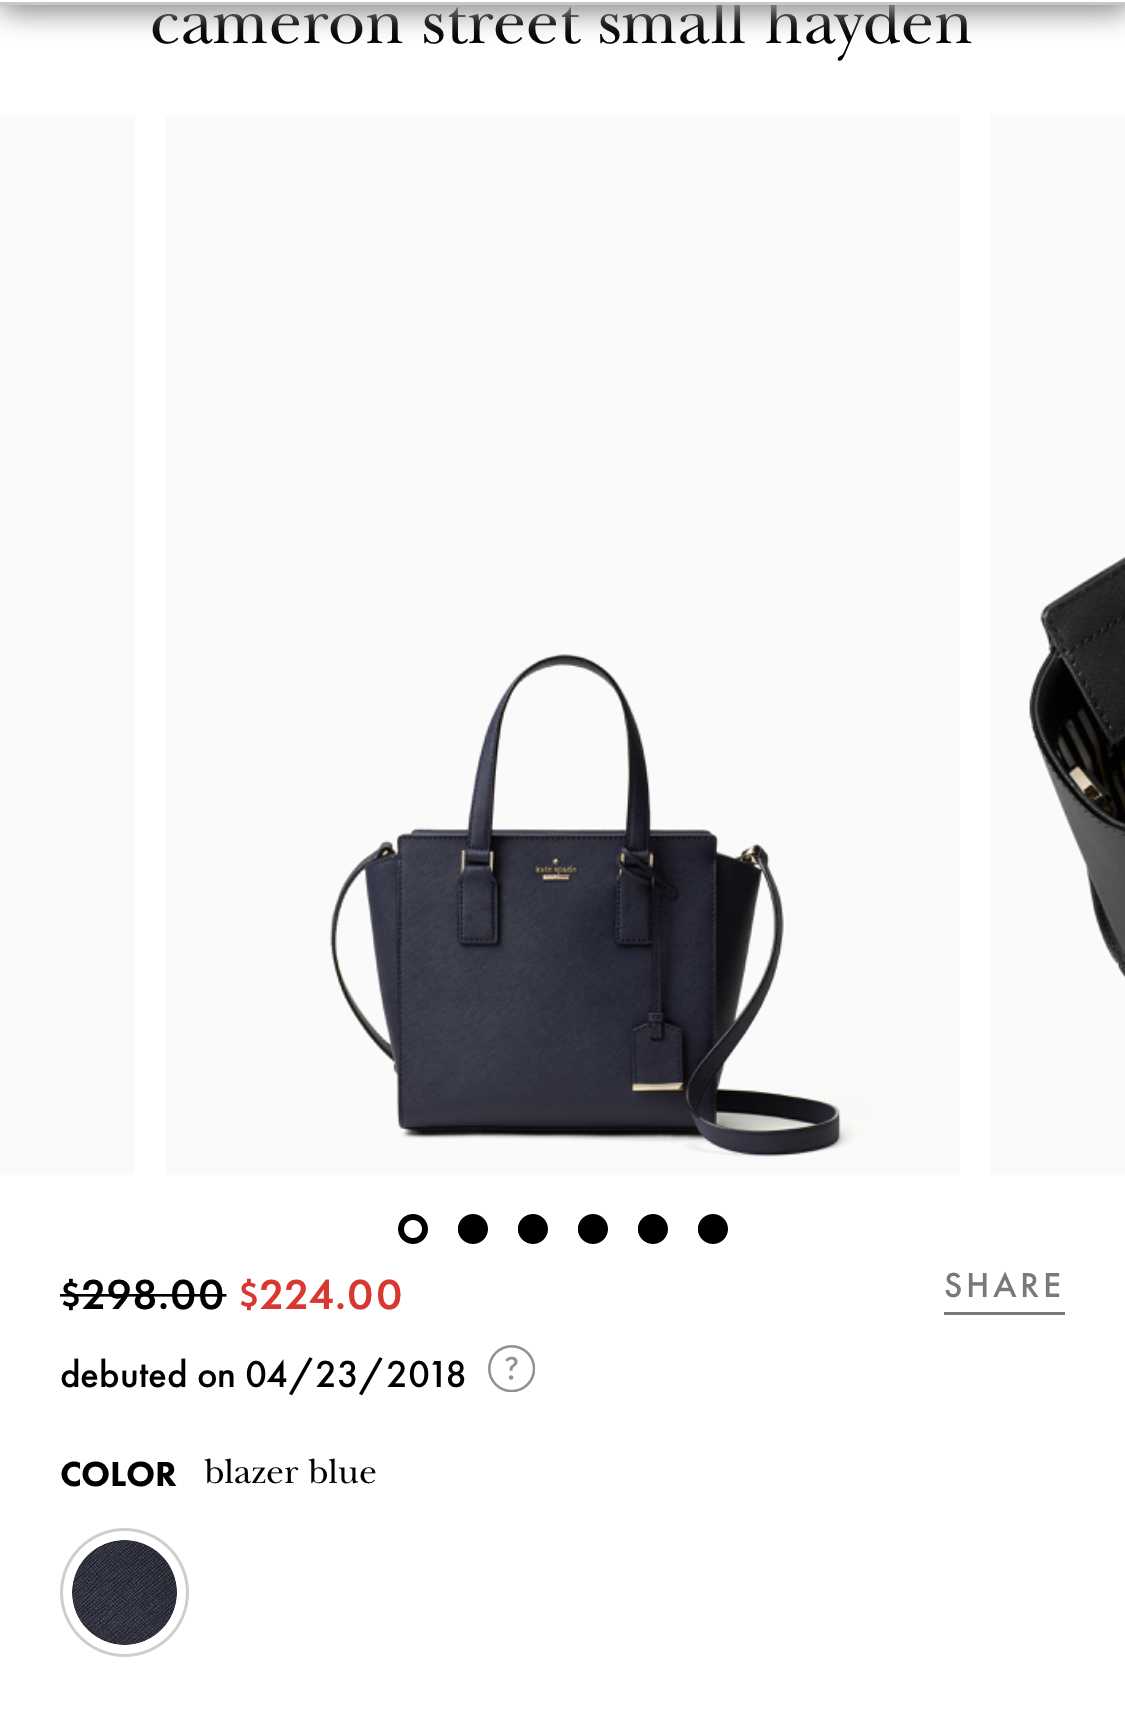The image size is (1125, 1730).
Task: Select the sixth carousel dot
Action: pos(712,1228)
